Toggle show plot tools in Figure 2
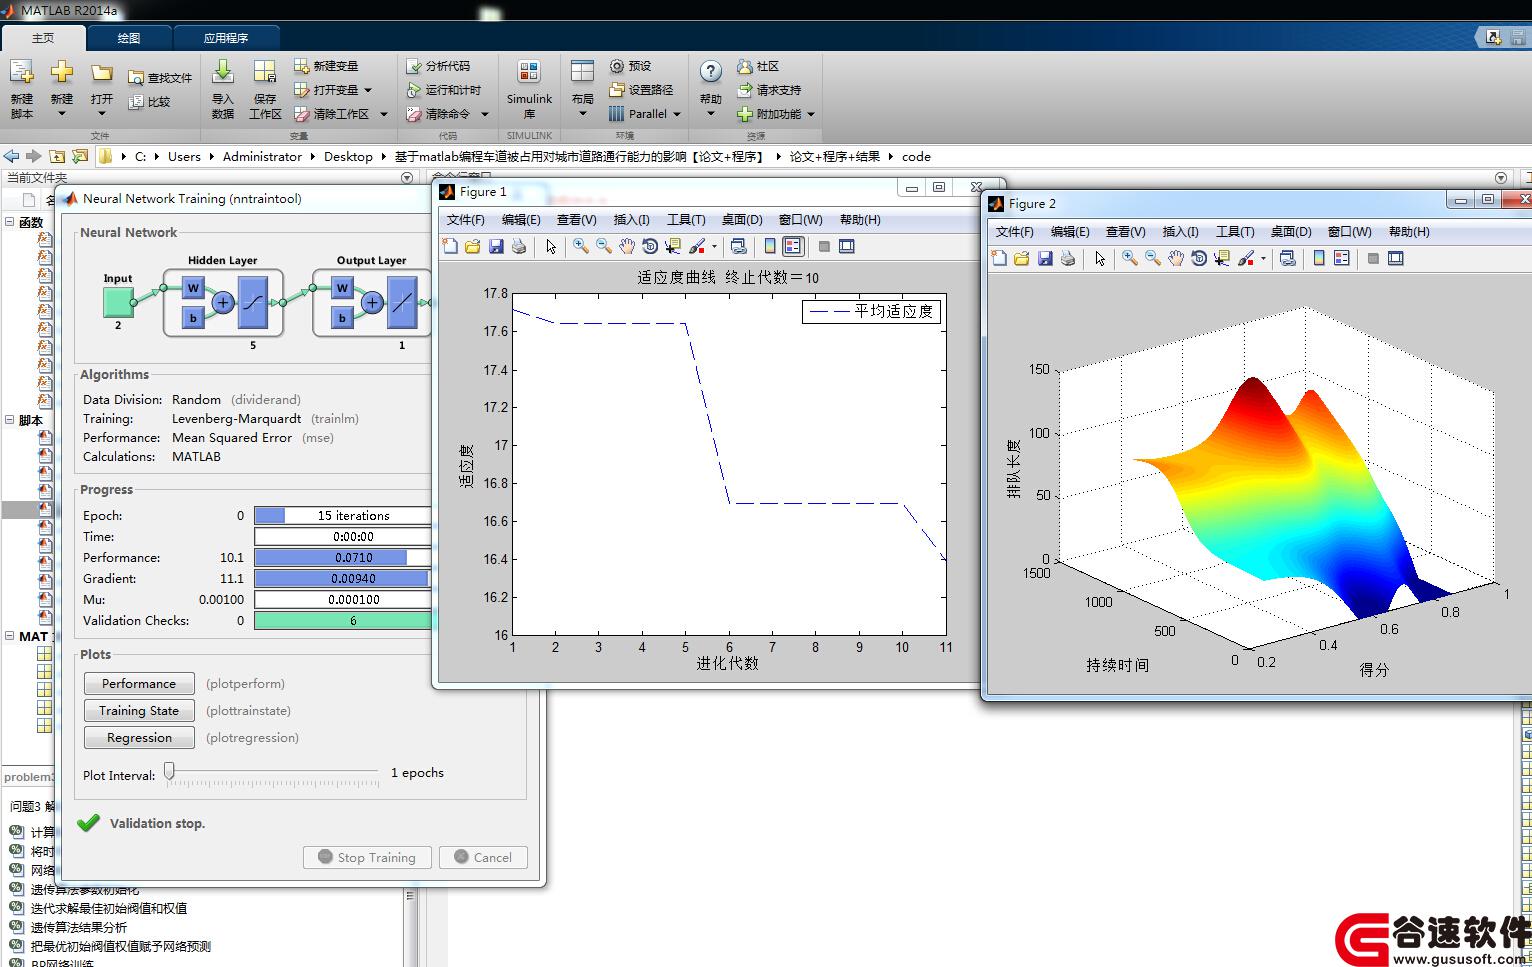The width and height of the screenshot is (1532, 967). click(1396, 258)
